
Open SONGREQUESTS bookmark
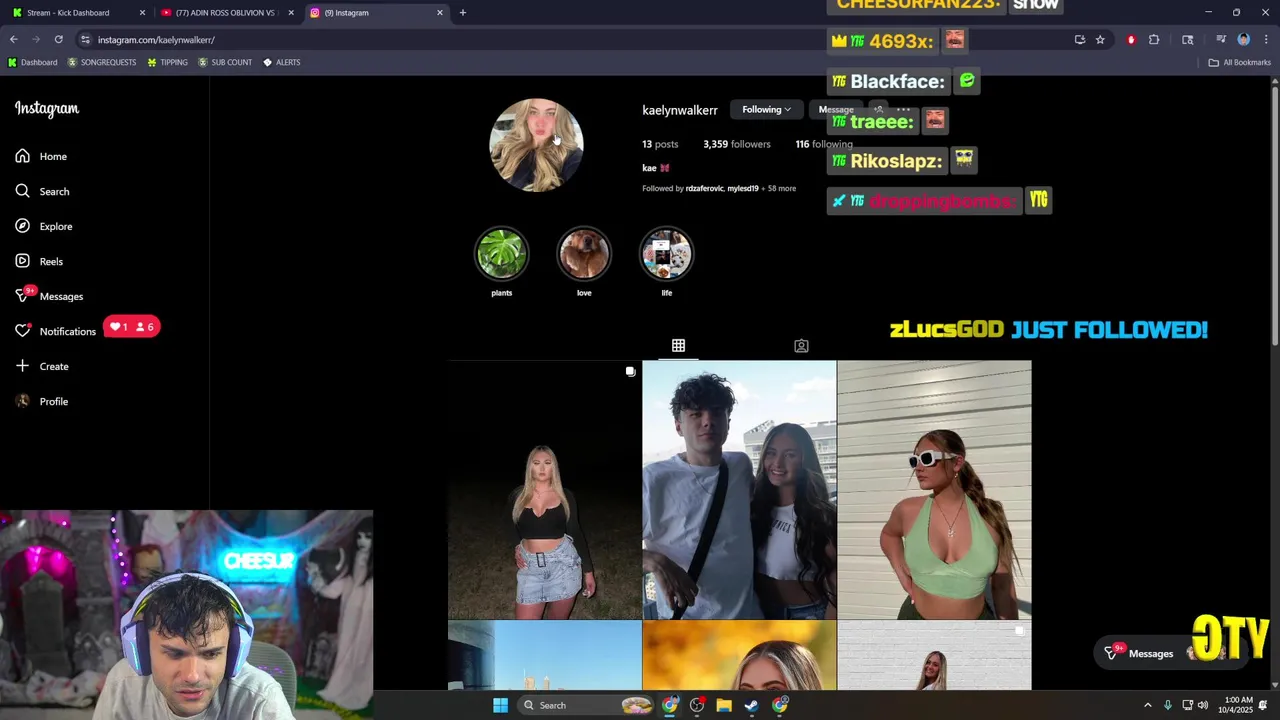tap(102, 62)
